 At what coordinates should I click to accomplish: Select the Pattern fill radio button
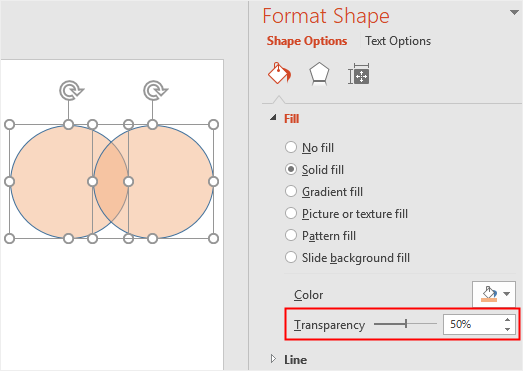click(x=291, y=235)
